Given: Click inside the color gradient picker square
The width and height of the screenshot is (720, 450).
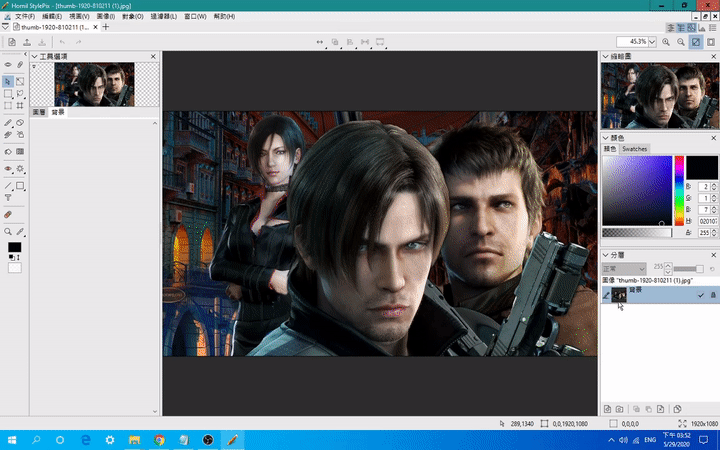Looking at the screenshot, I should click(x=637, y=191).
